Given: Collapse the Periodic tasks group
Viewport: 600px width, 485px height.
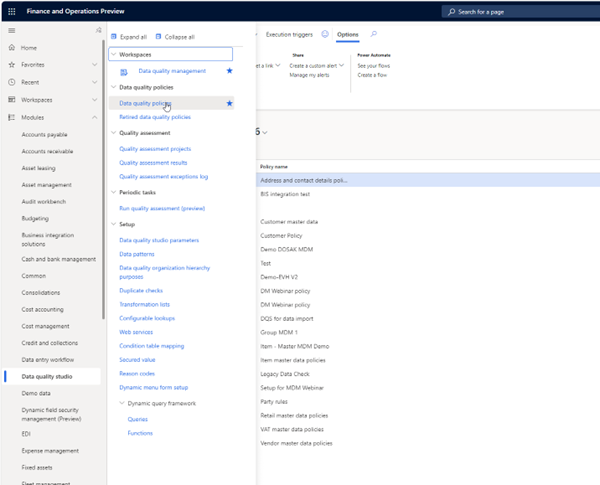Looking at the screenshot, I should pyautogui.click(x=113, y=192).
